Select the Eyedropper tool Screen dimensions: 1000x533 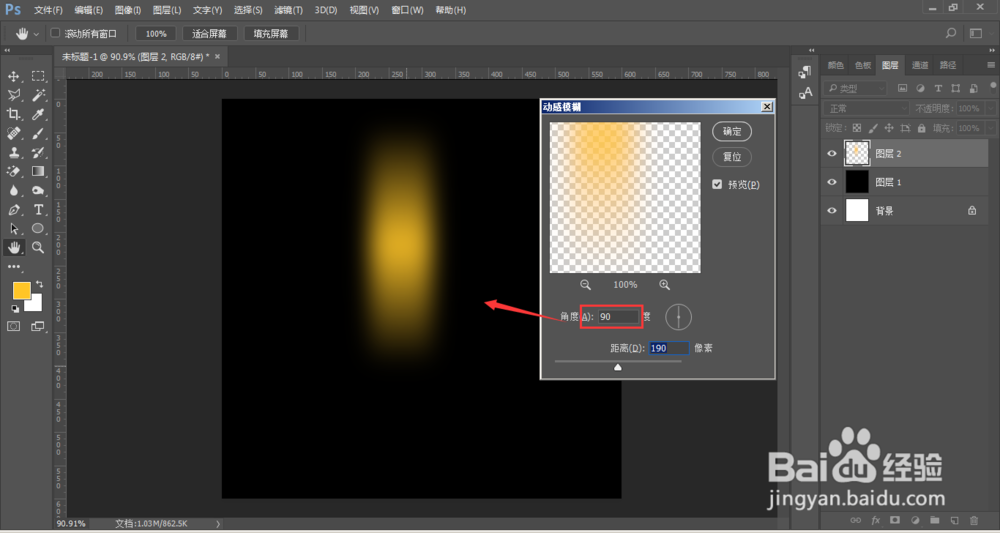[x=38, y=114]
